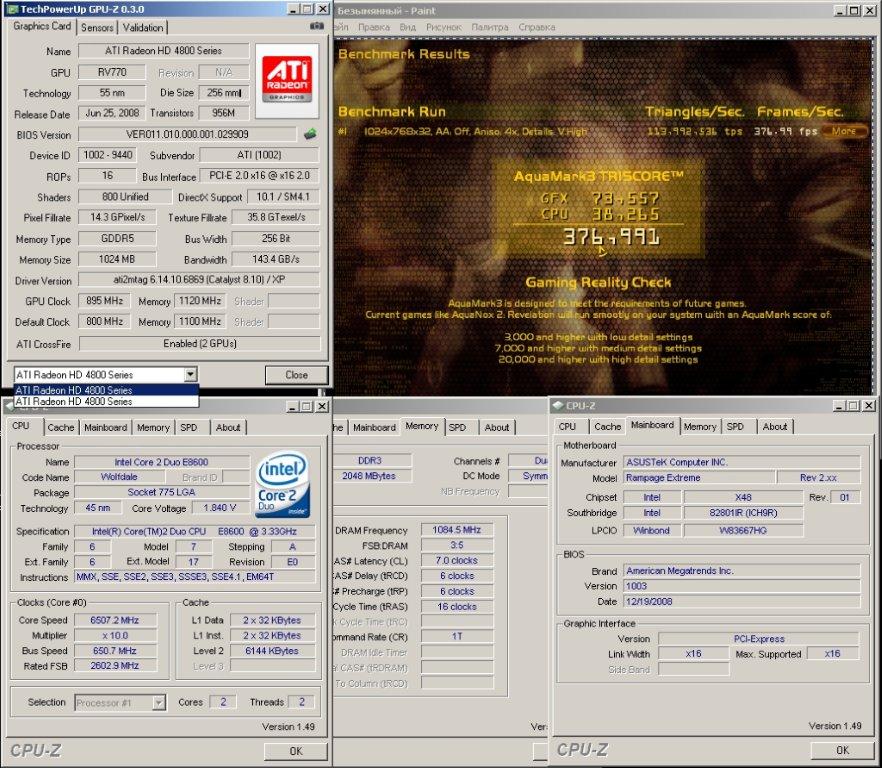Click the Close button in GPU-Z
The height and width of the screenshot is (768, 882).
[x=296, y=375]
